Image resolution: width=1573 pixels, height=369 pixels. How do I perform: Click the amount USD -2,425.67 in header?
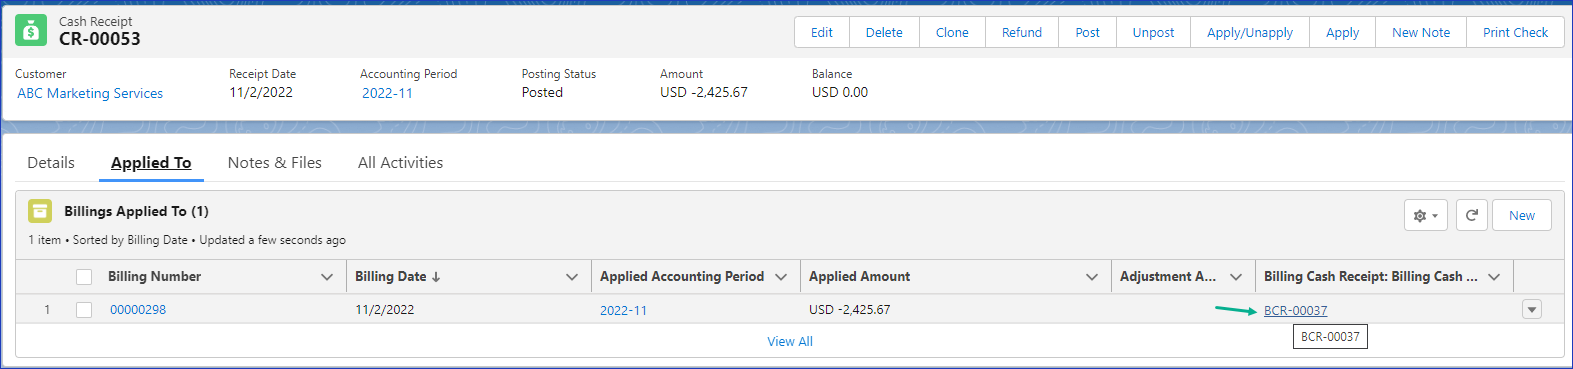pyautogui.click(x=704, y=92)
